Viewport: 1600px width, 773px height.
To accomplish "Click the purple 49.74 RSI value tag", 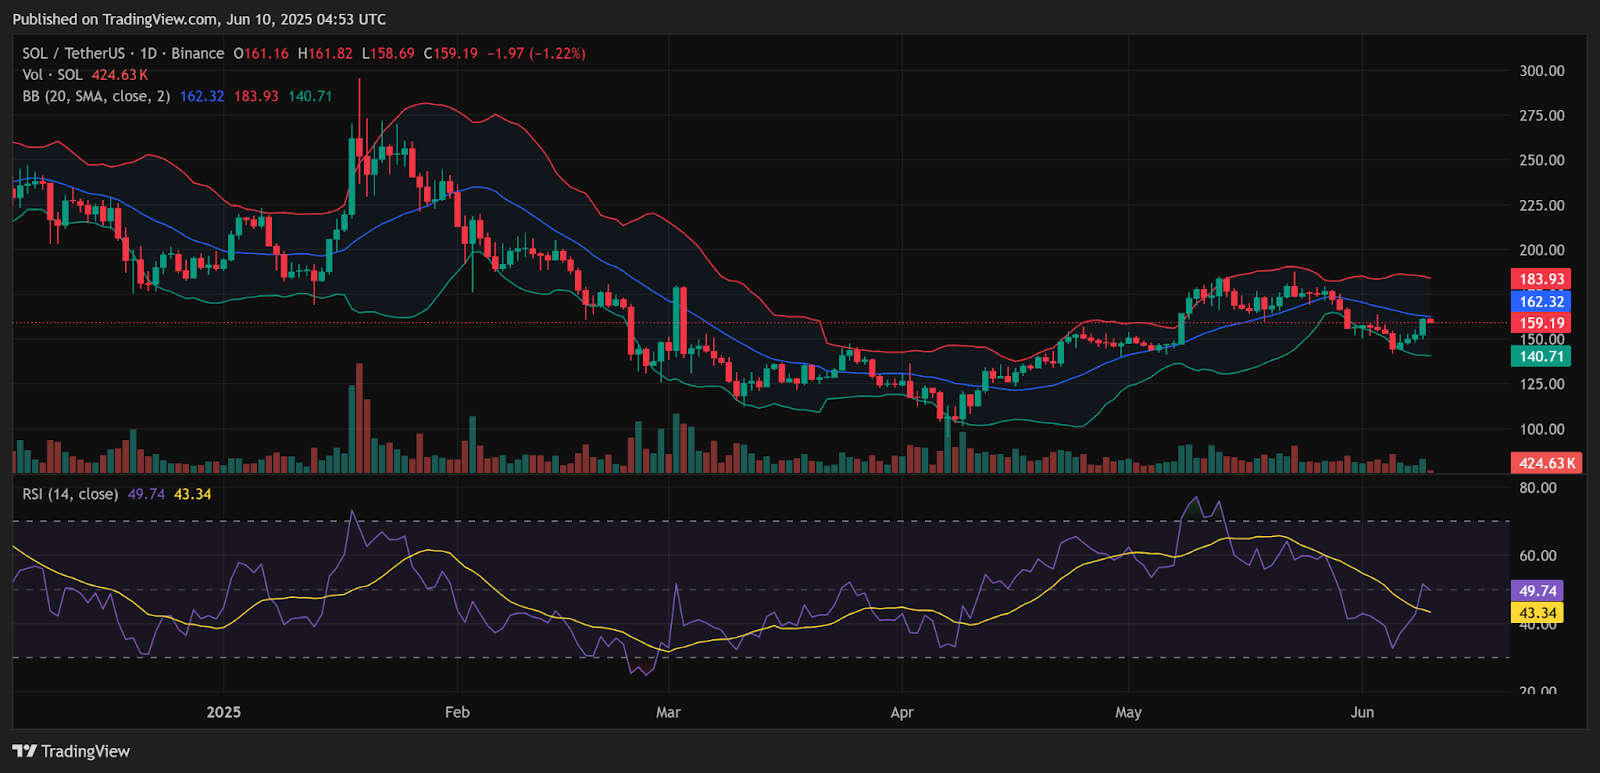I will pos(1536,591).
